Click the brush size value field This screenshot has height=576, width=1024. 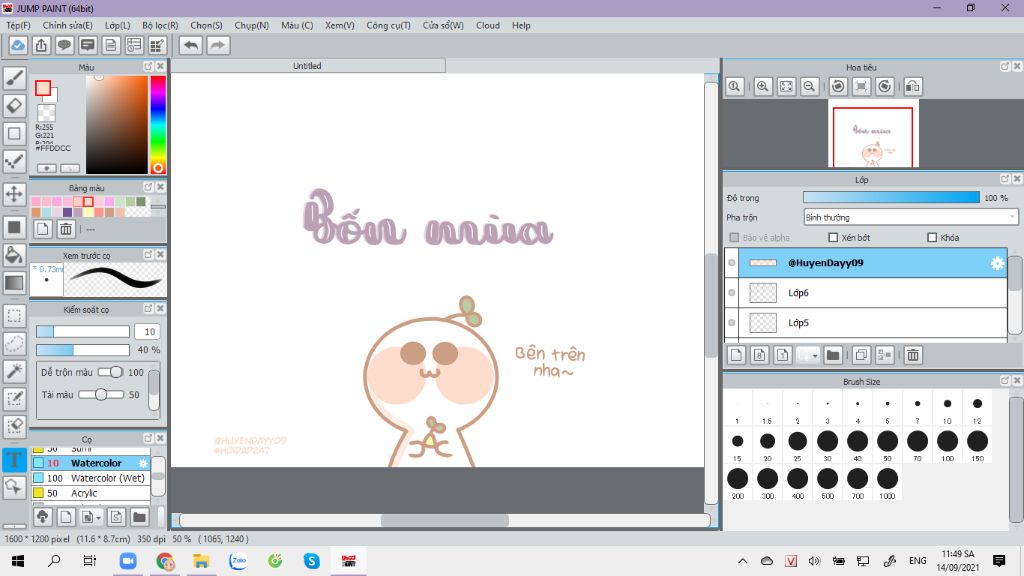pyautogui.click(x=148, y=332)
